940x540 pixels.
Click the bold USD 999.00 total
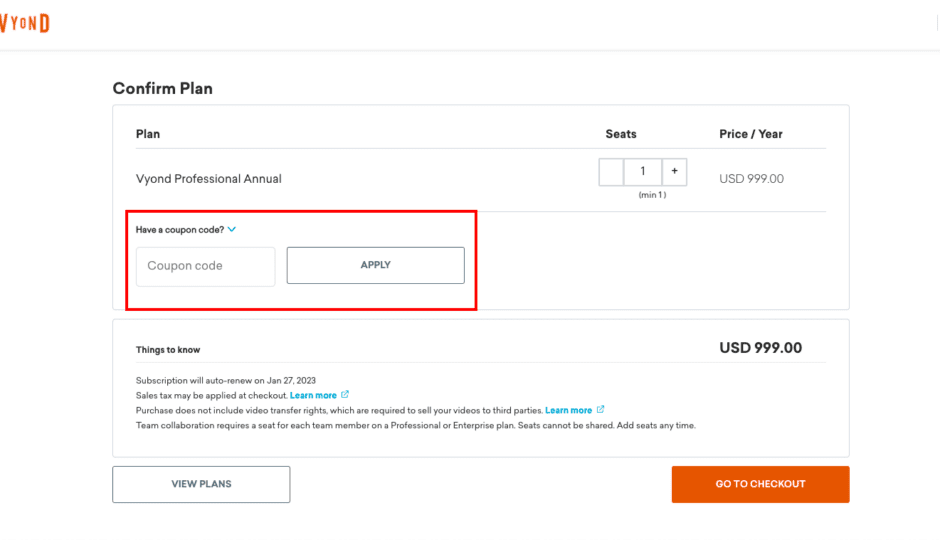click(x=760, y=348)
